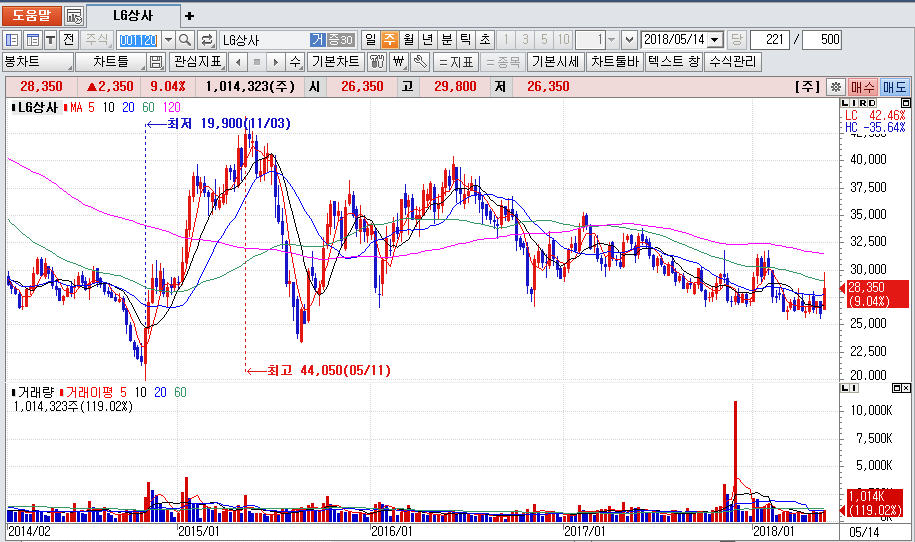The width and height of the screenshot is (915, 542).
Task: Click the swap arrows icon beside stock search
Action: [x=207, y=40]
